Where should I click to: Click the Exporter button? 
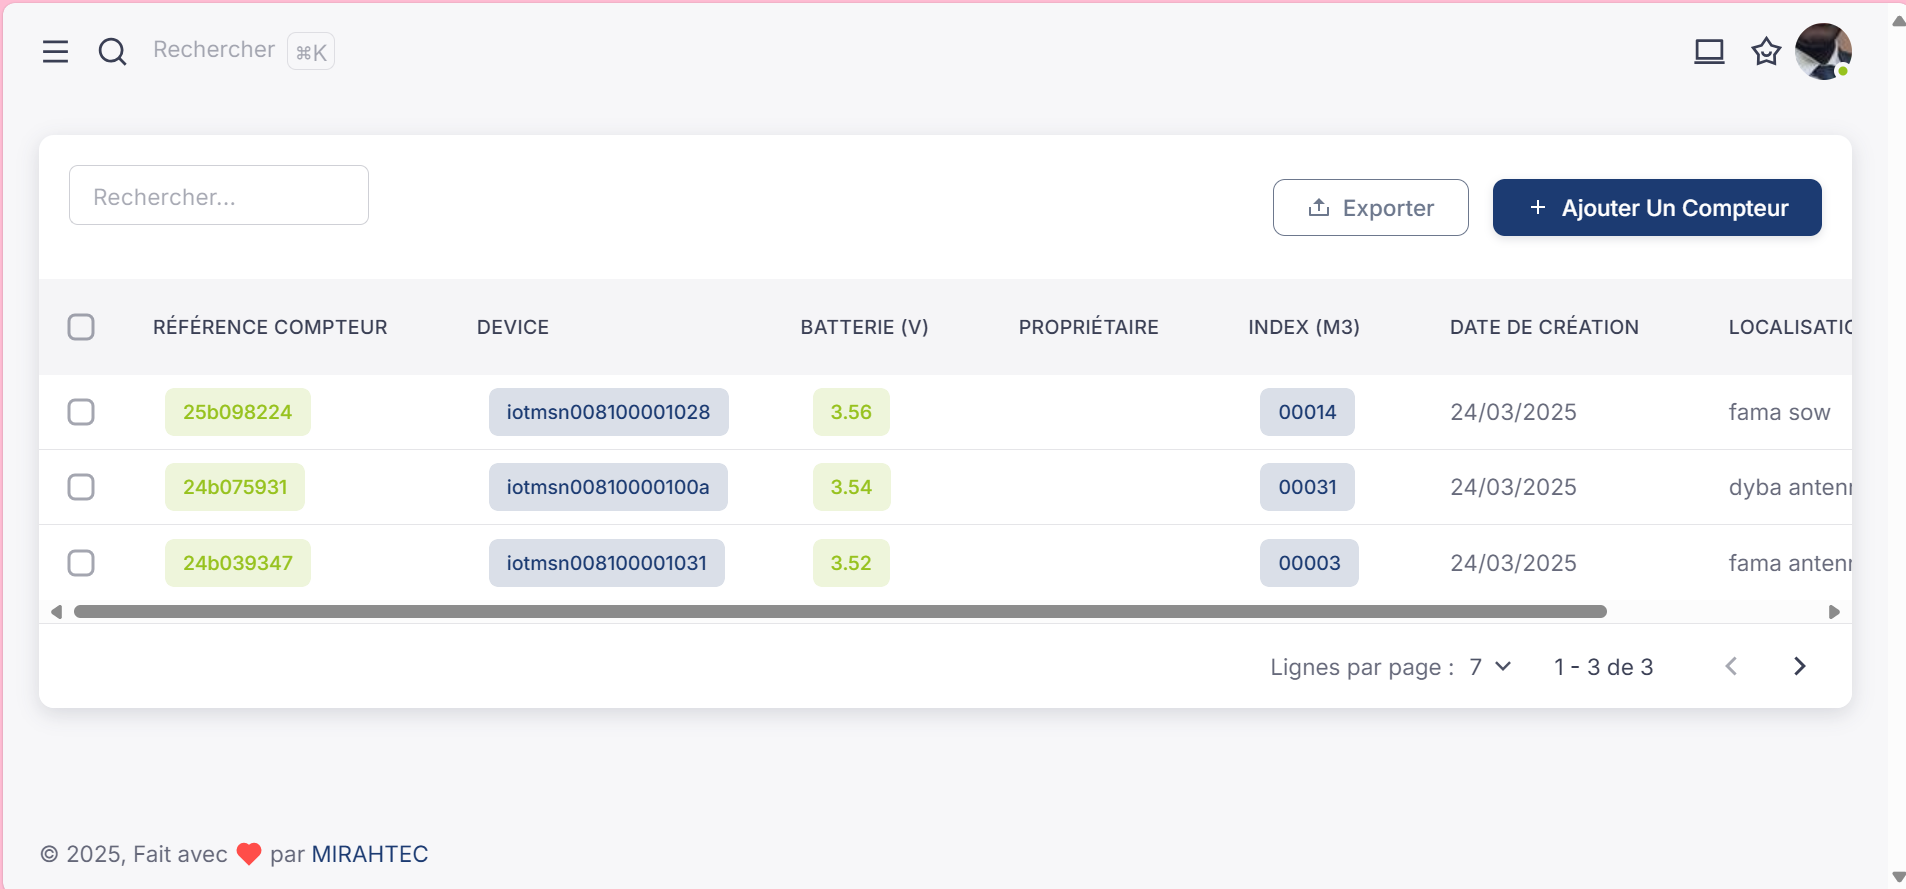pos(1370,208)
